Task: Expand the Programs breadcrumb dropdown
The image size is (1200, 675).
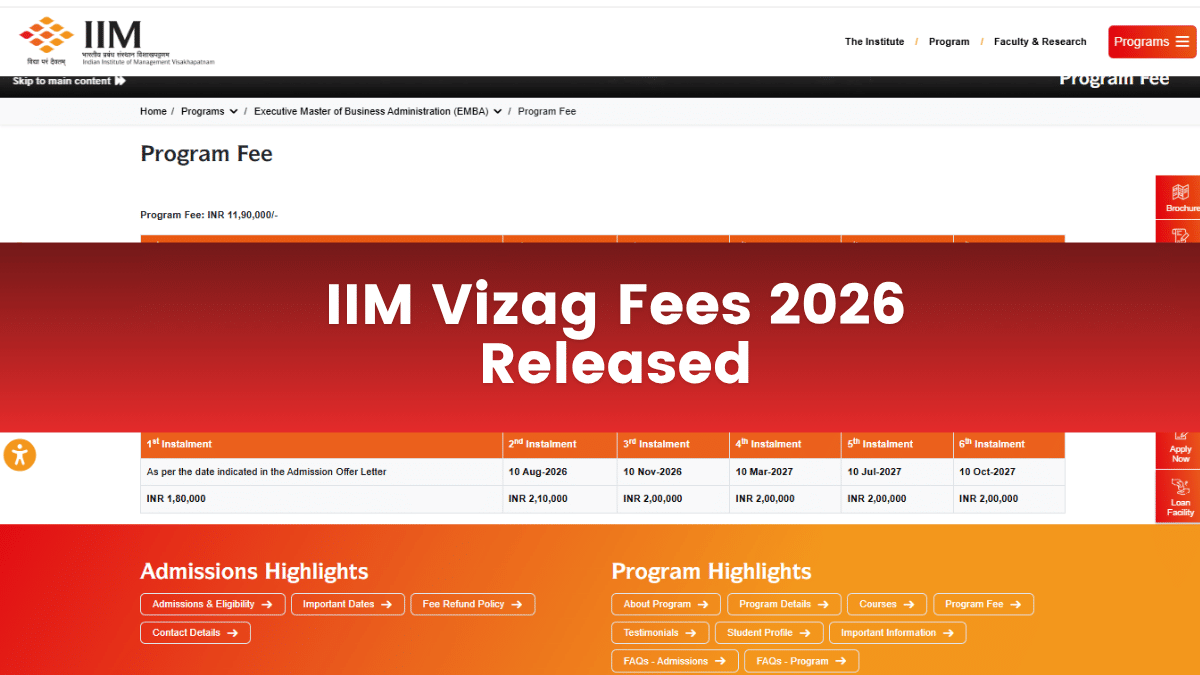Action: pos(234,111)
